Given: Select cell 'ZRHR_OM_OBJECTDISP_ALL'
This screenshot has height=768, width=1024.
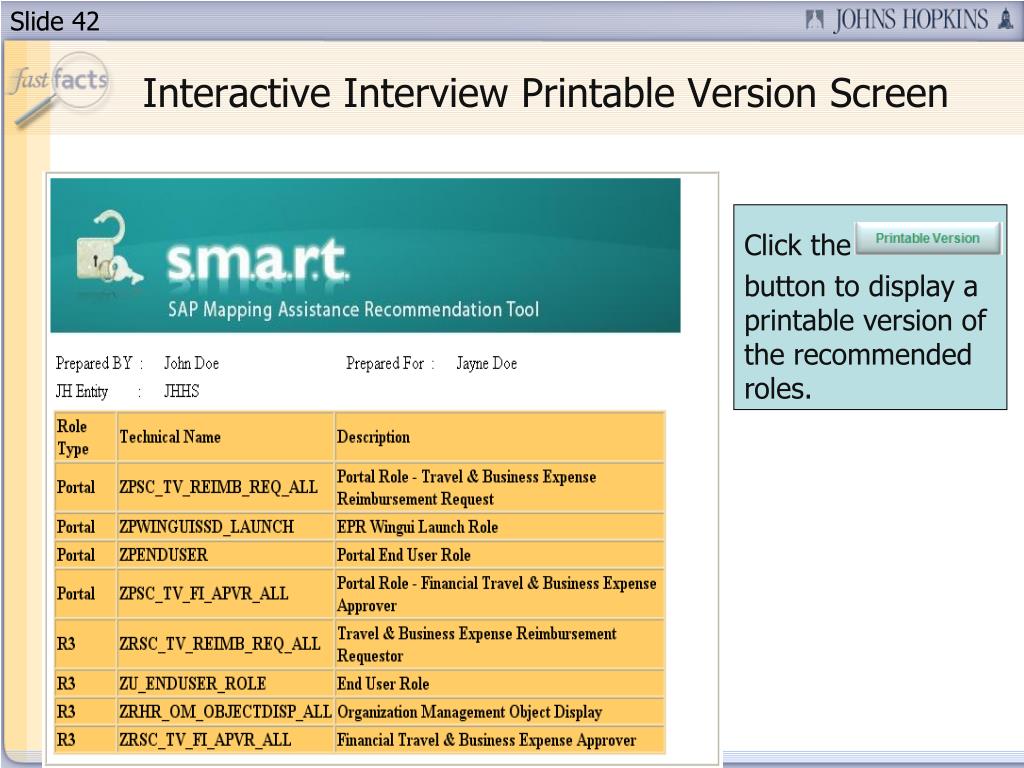Looking at the screenshot, I should click(225, 712).
